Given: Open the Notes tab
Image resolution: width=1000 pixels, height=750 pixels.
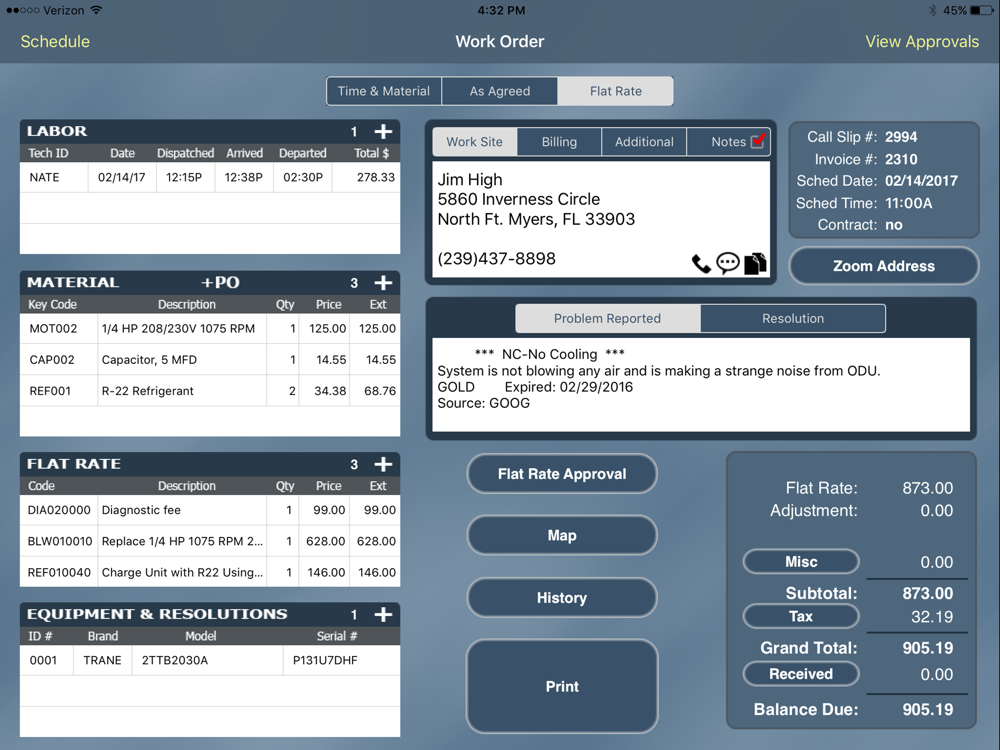Looking at the screenshot, I should point(728,142).
